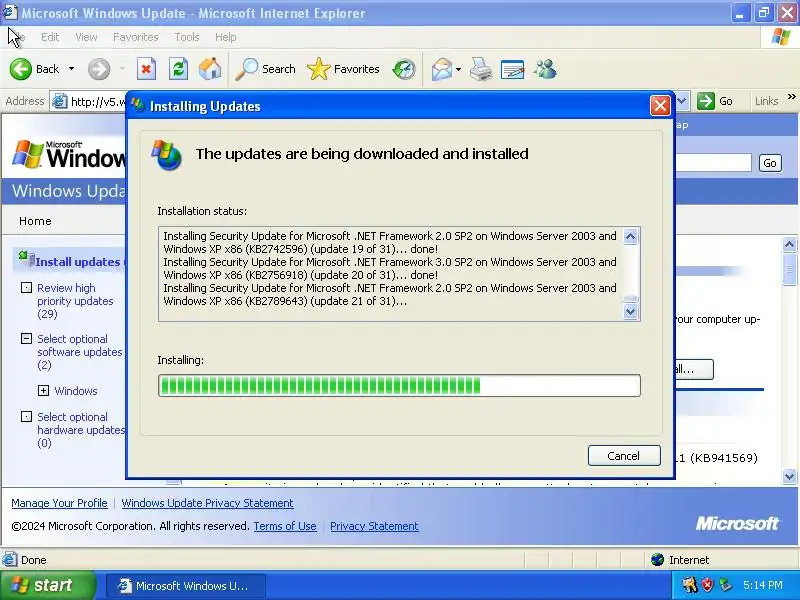
Task: Open the Help menu
Action: point(226,37)
